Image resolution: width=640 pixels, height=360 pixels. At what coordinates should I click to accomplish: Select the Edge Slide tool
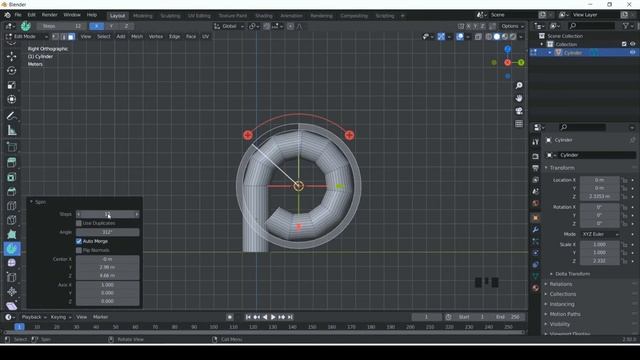pyautogui.click(x=11, y=277)
